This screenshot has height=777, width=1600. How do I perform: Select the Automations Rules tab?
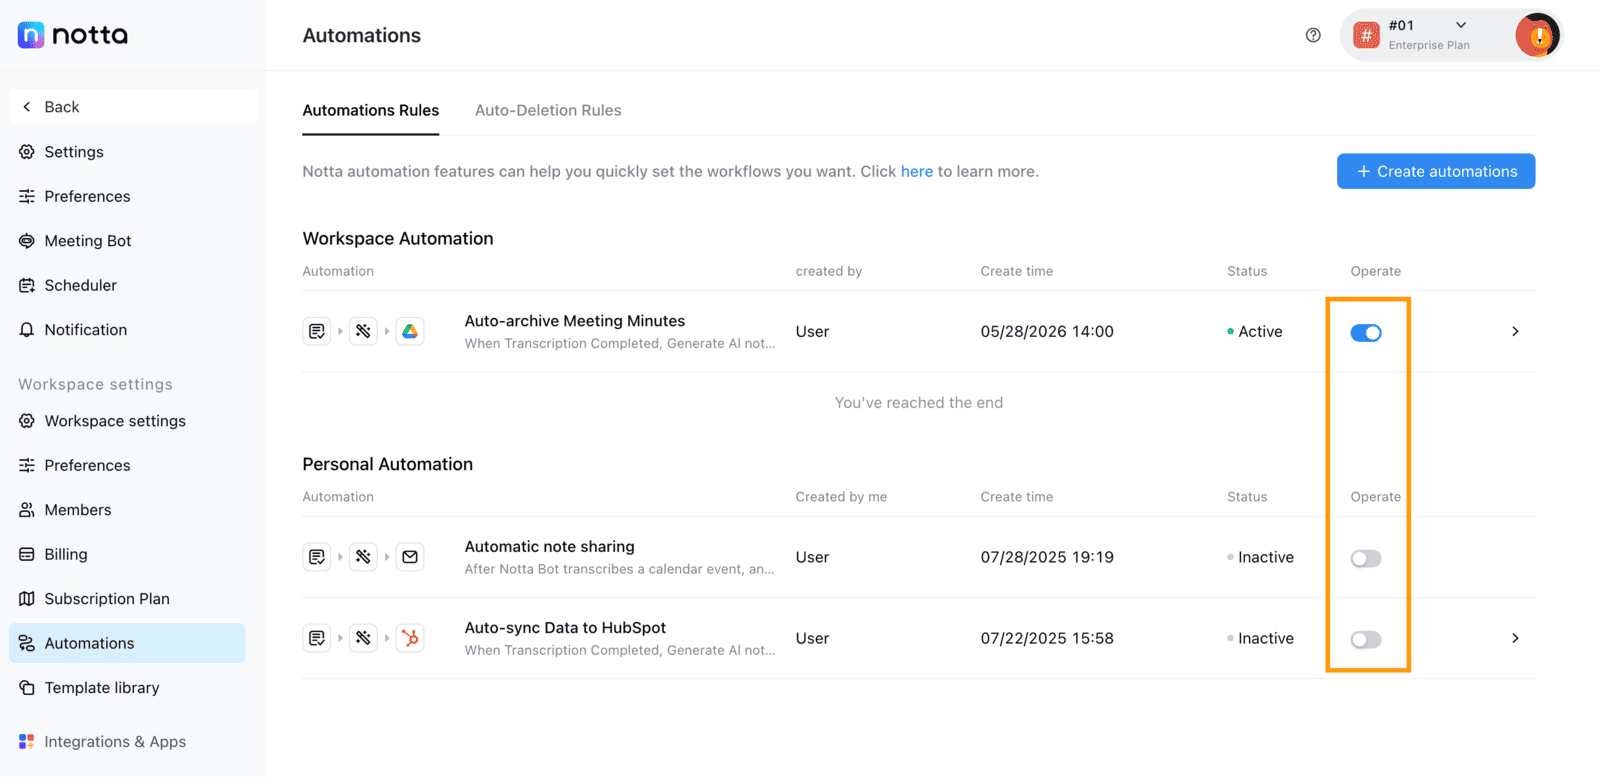click(371, 110)
